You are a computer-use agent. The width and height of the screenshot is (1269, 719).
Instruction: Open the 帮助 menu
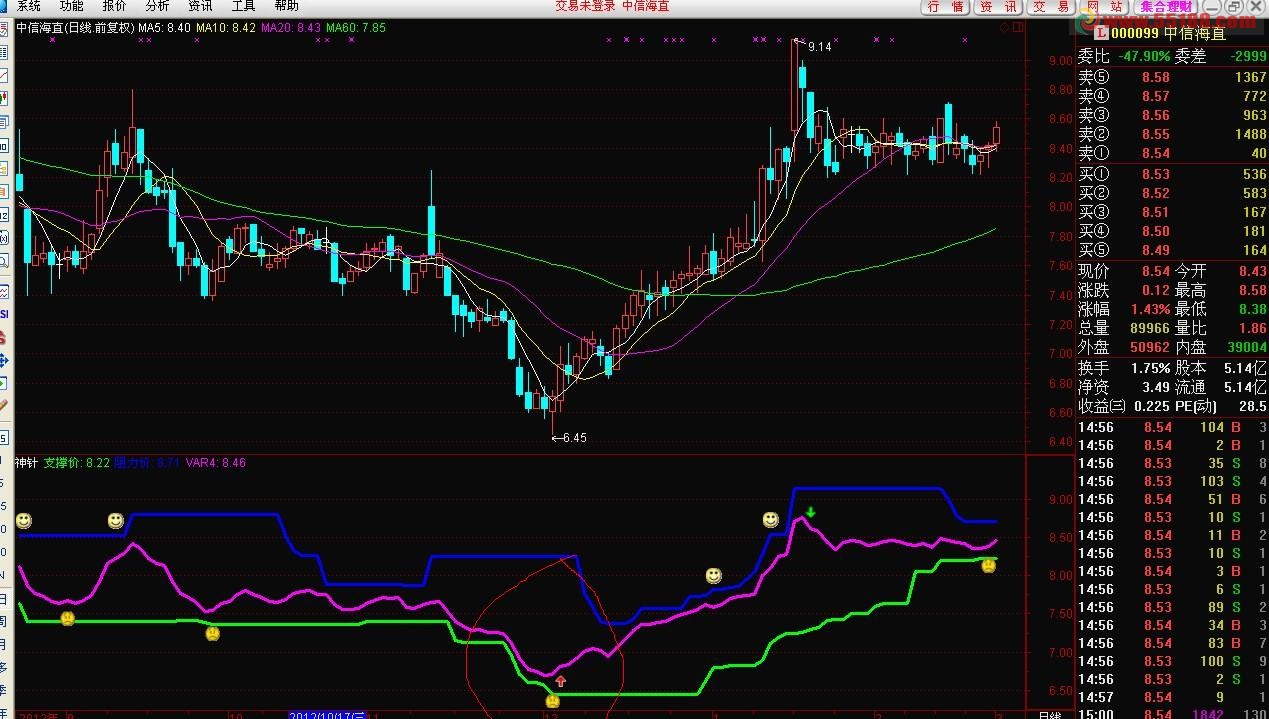click(x=286, y=6)
